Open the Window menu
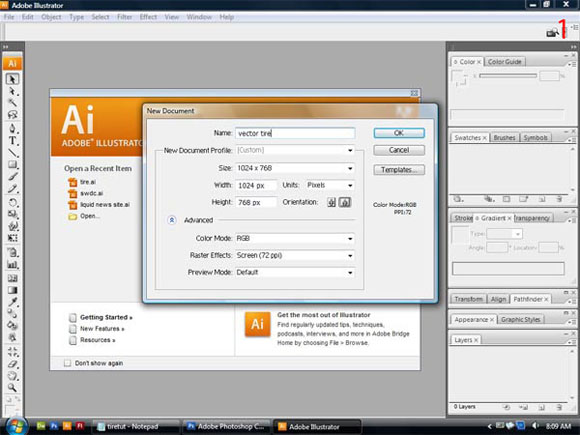Viewport: 580px width, 435px height. point(199,17)
